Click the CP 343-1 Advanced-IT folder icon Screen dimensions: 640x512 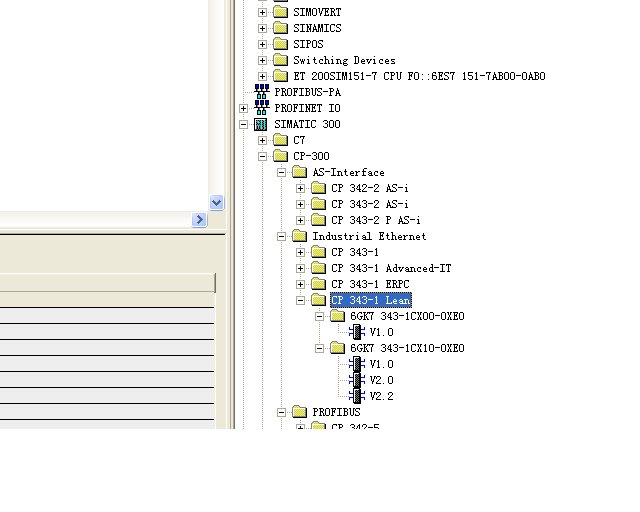[318, 268]
